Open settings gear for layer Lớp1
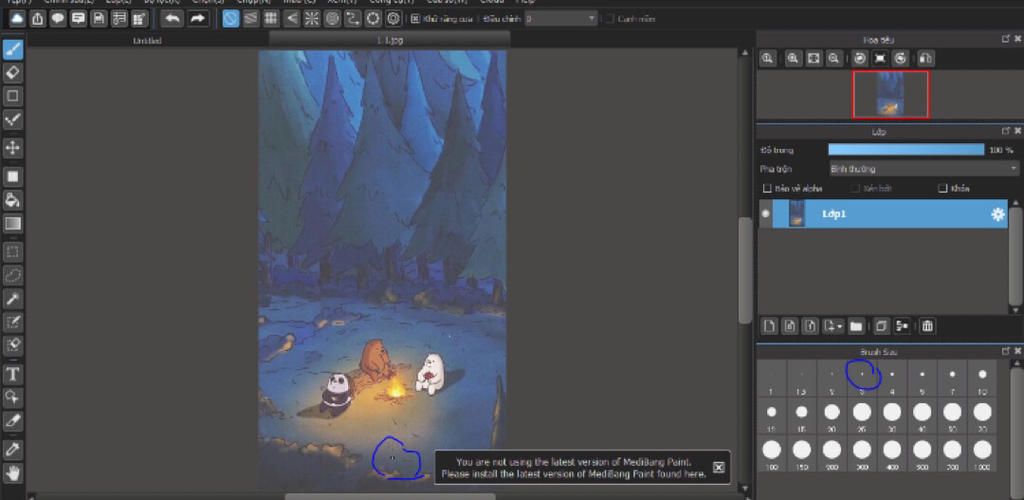Screen dimensions: 1024x500 coord(998,214)
